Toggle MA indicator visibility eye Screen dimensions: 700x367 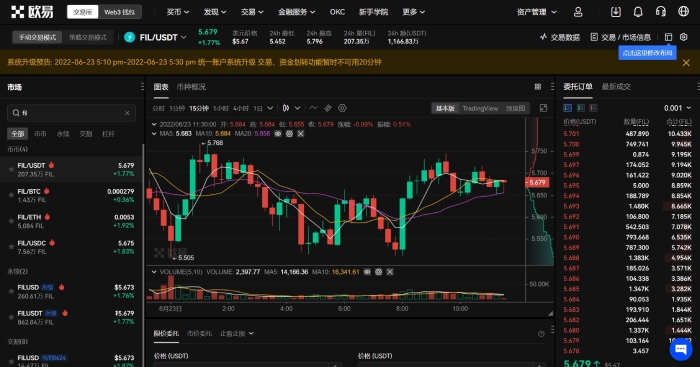[x=278, y=133]
